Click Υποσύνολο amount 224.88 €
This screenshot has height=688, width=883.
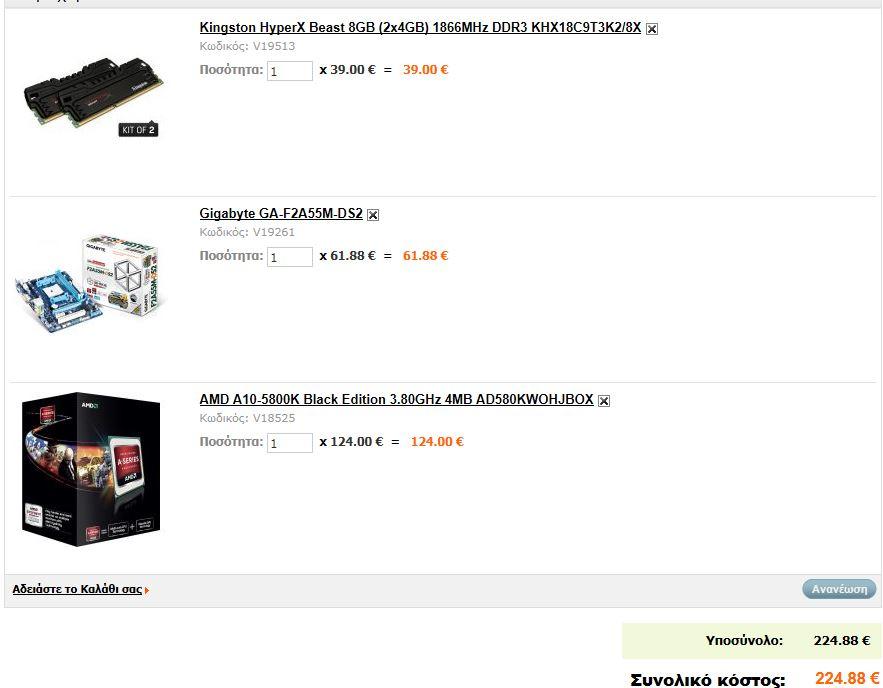pos(842,641)
